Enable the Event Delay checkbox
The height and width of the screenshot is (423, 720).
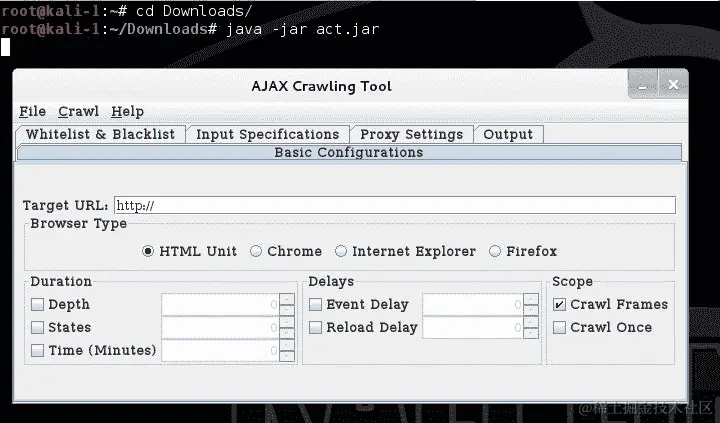click(315, 304)
